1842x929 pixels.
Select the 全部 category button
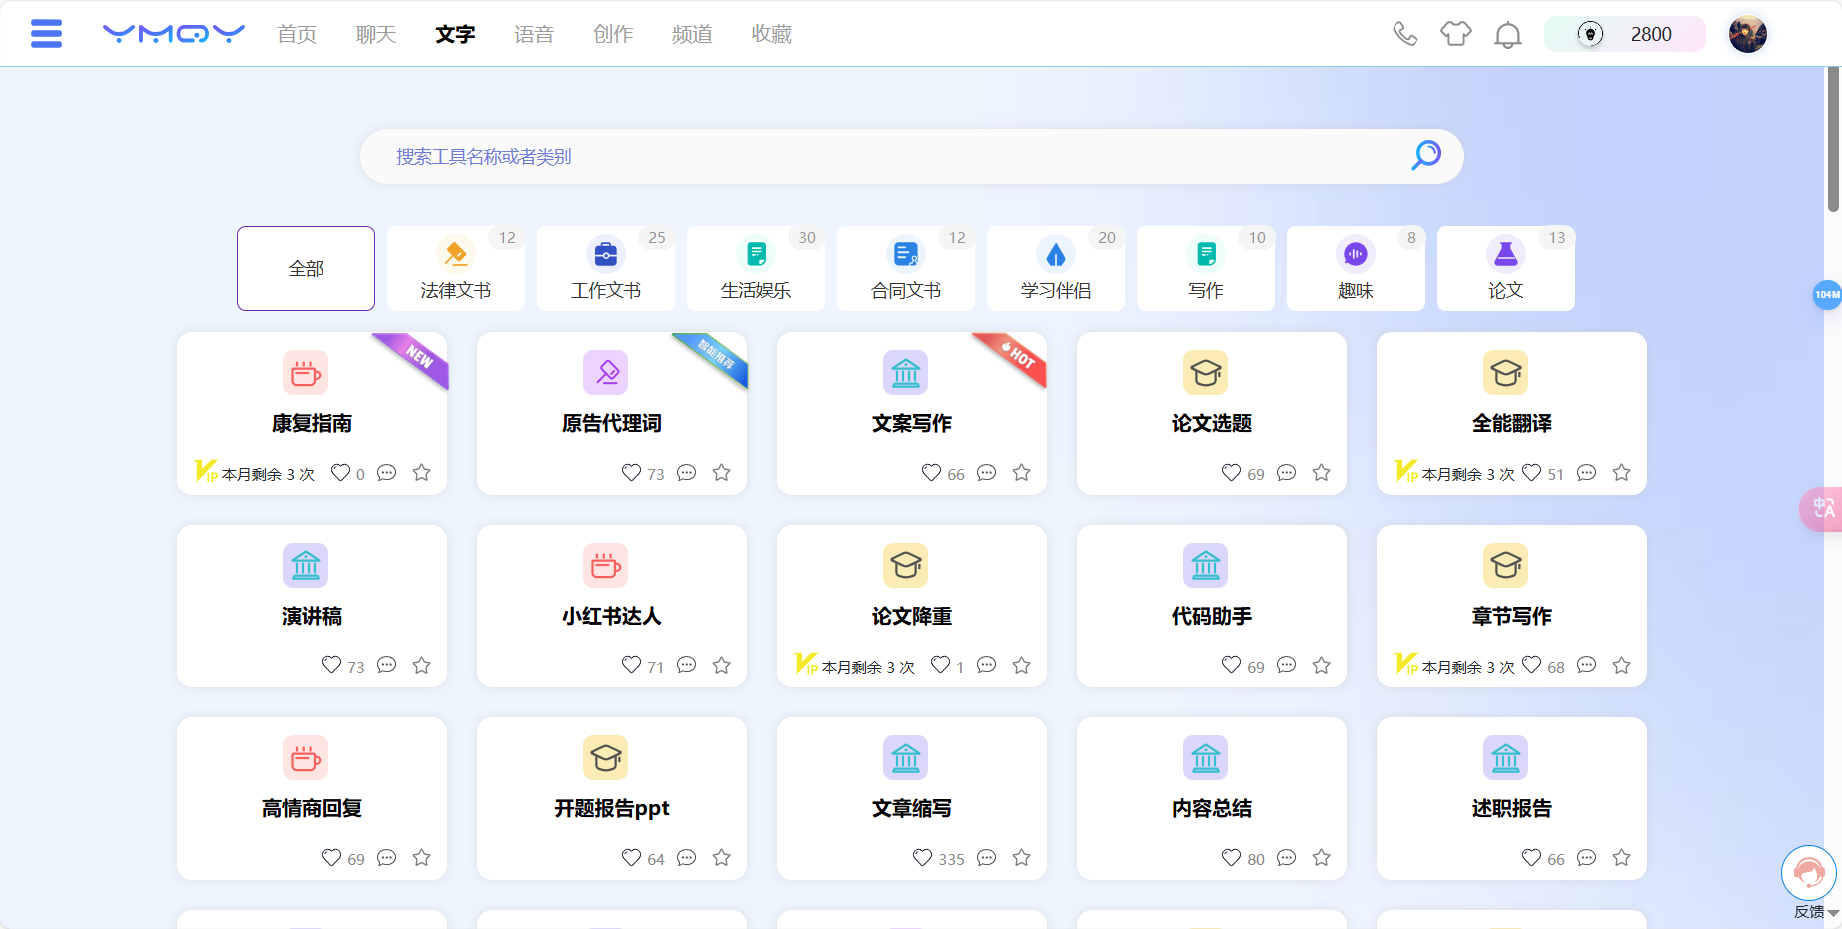pyautogui.click(x=305, y=268)
